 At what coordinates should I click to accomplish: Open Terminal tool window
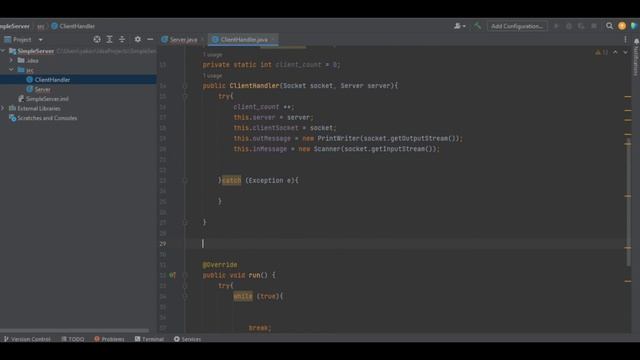click(x=149, y=339)
